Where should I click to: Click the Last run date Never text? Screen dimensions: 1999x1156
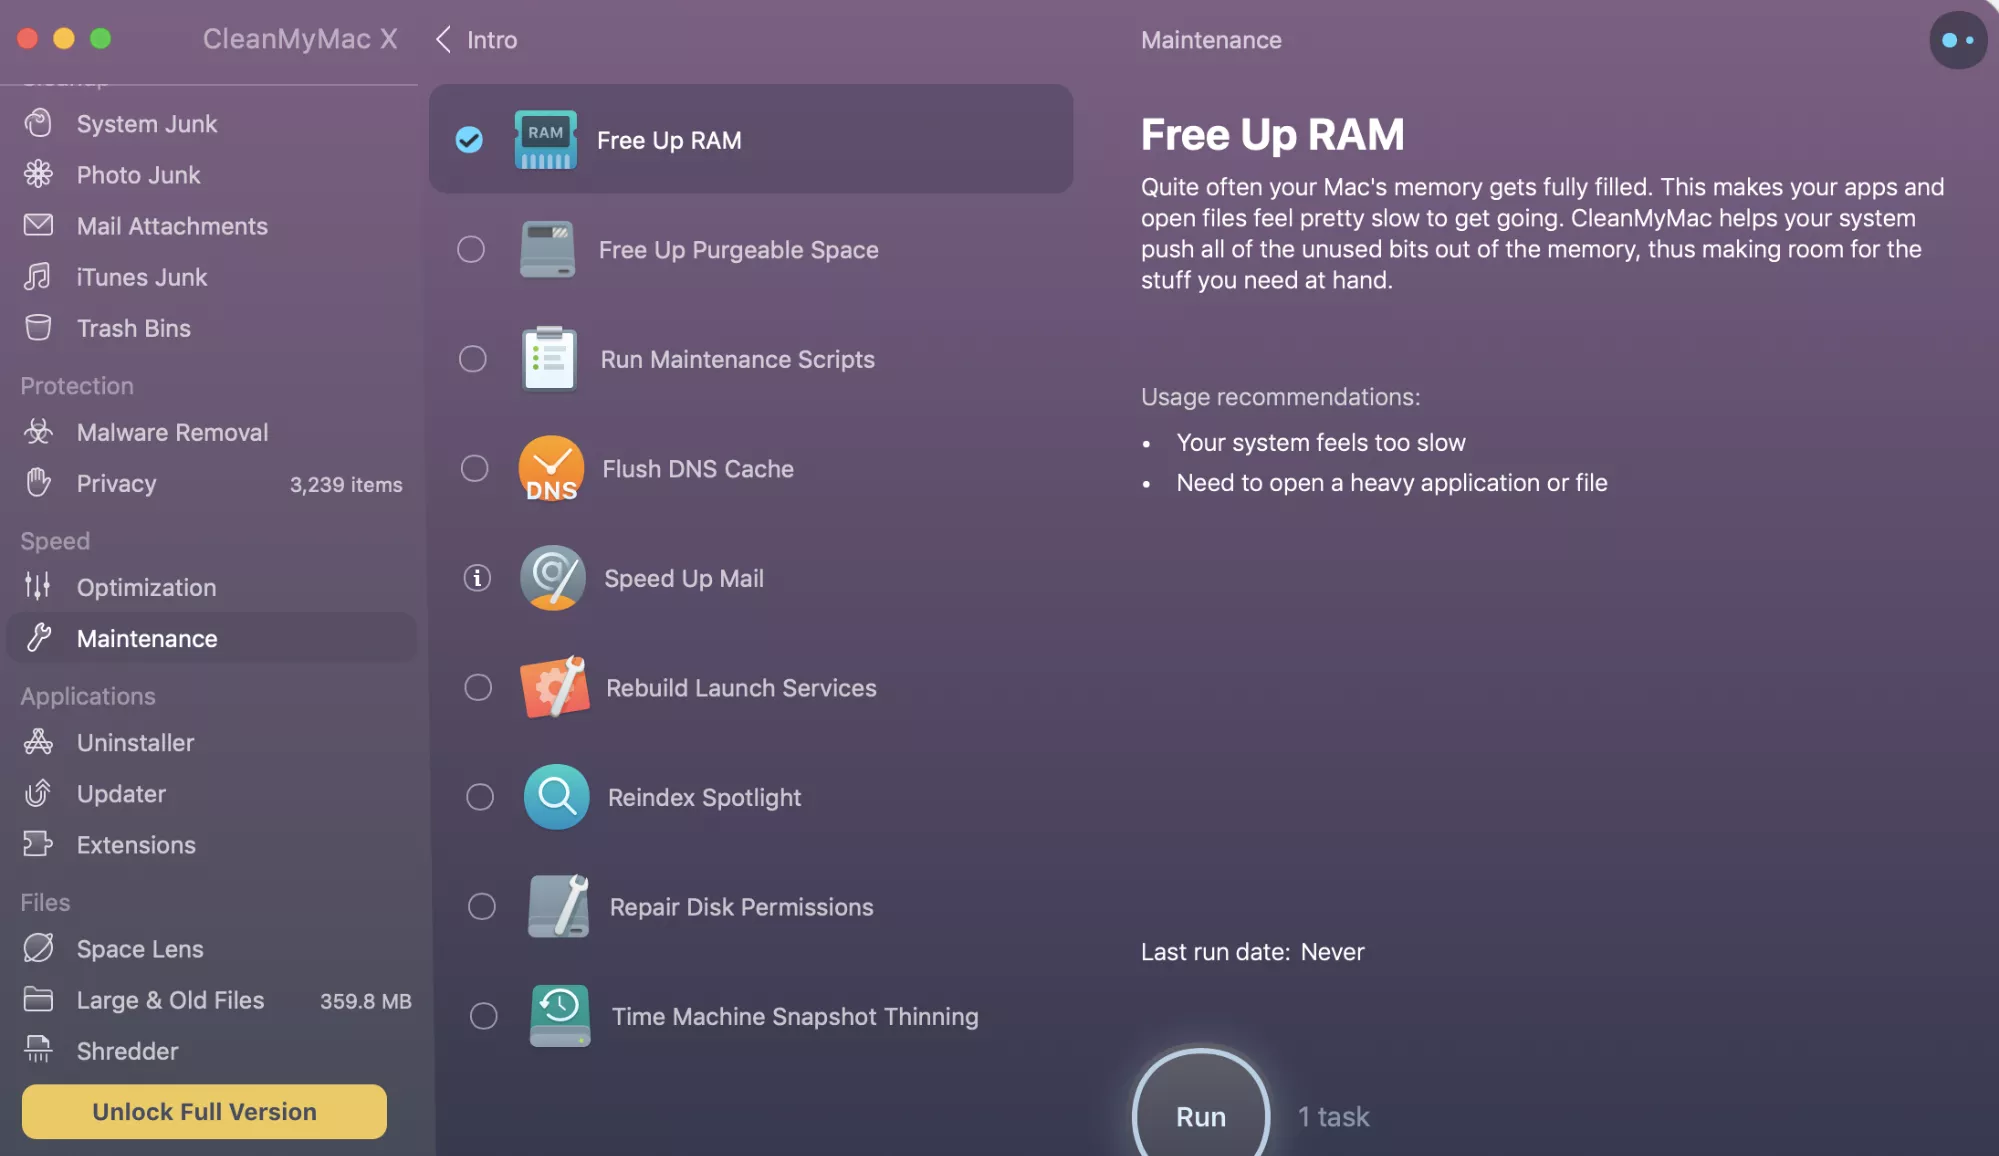(1252, 951)
